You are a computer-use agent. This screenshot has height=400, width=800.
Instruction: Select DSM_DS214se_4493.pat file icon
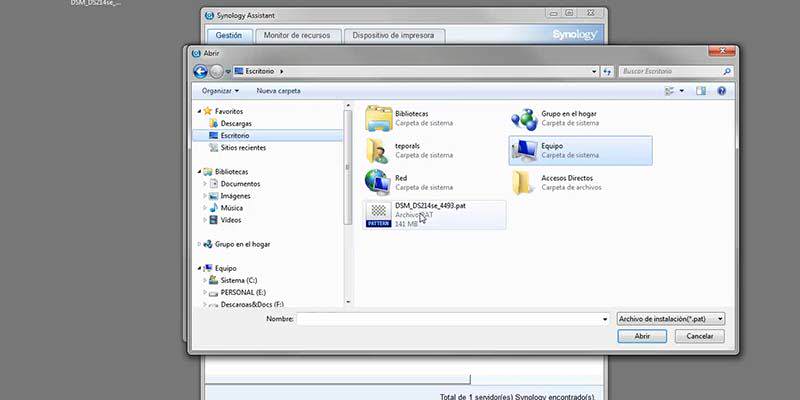(x=379, y=215)
